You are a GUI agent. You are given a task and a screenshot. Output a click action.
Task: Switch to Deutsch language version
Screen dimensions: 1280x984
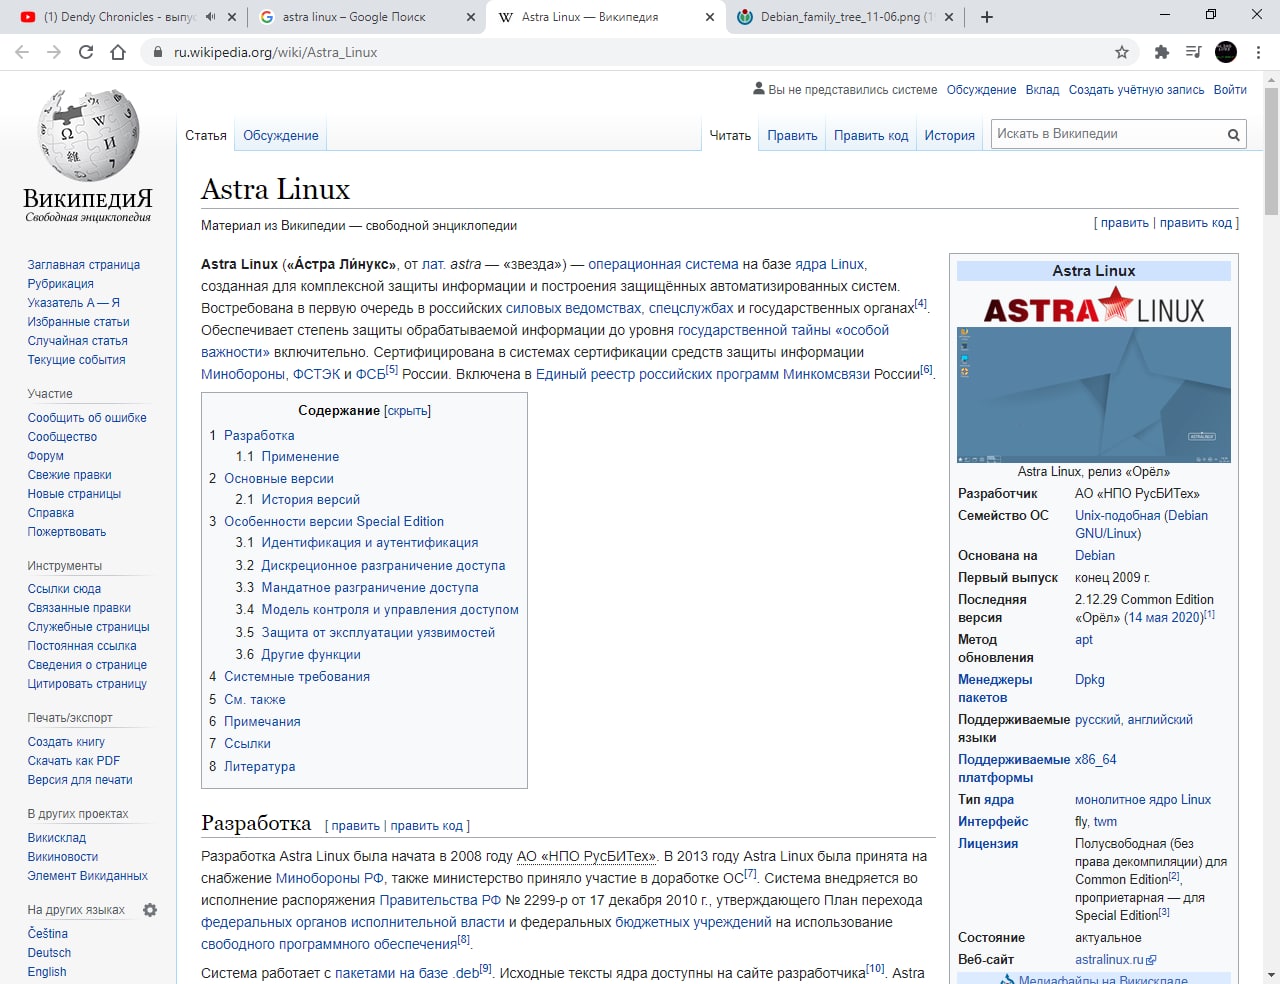click(x=49, y=953)
